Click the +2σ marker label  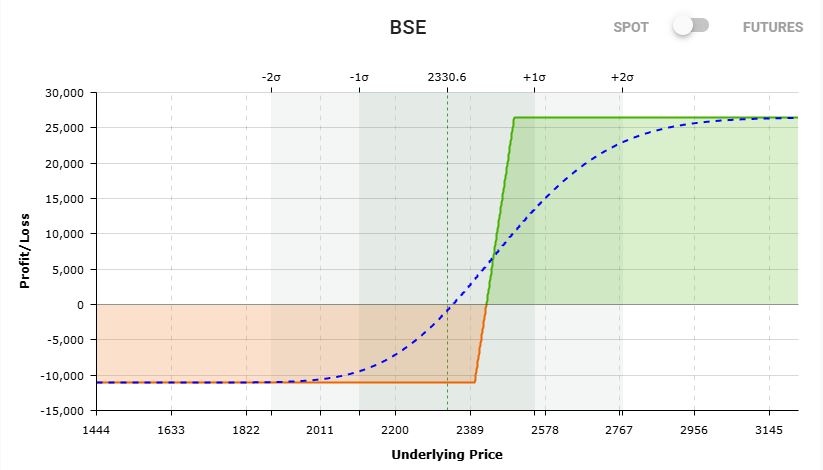[x=621, y=77]
